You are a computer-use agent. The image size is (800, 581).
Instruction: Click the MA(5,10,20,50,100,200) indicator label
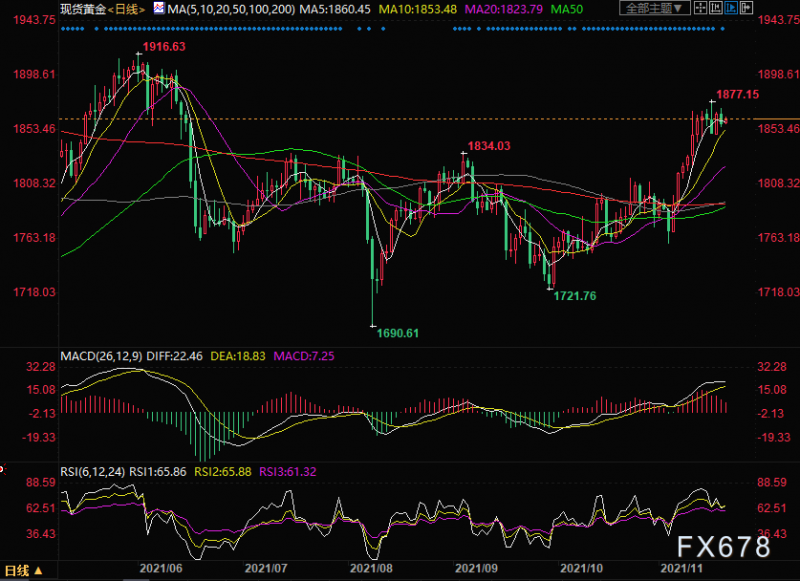point(231,9)
